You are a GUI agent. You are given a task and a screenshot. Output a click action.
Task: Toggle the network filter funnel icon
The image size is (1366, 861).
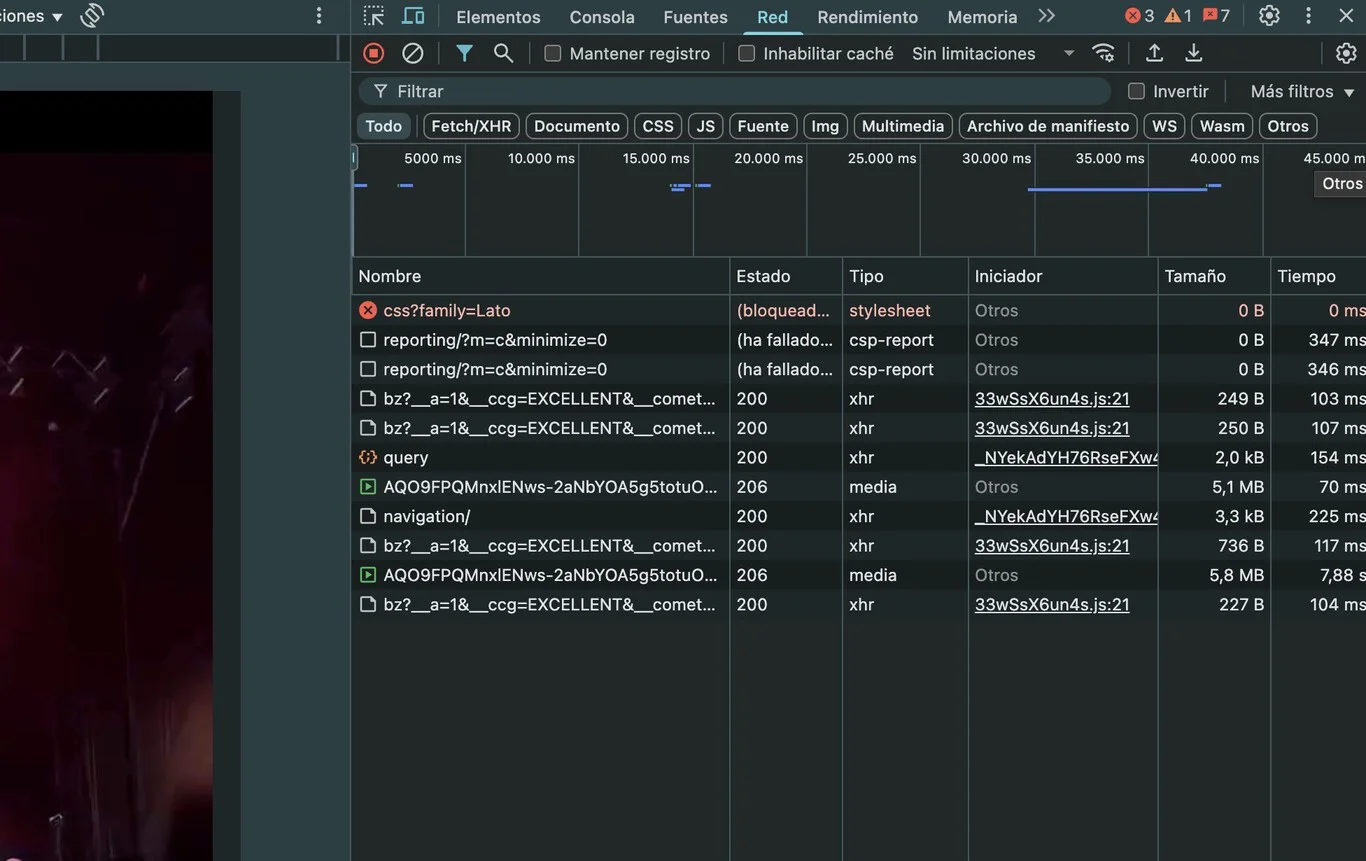pyautogui.click(x=464, y=53)
